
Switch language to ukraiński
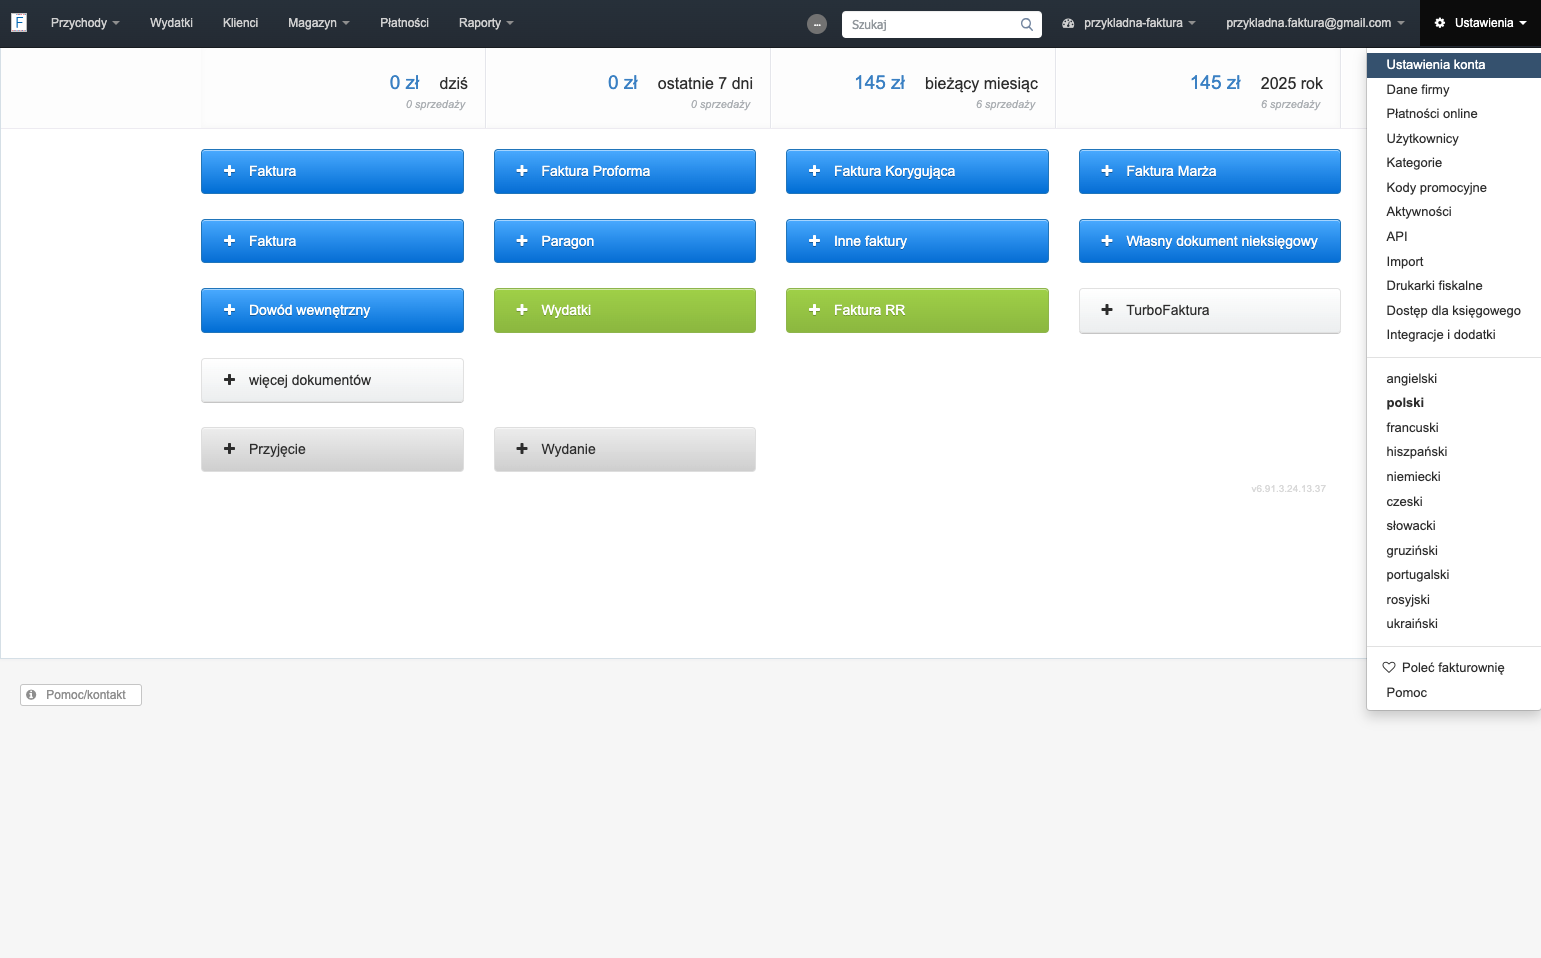(x=1454, y=624)
